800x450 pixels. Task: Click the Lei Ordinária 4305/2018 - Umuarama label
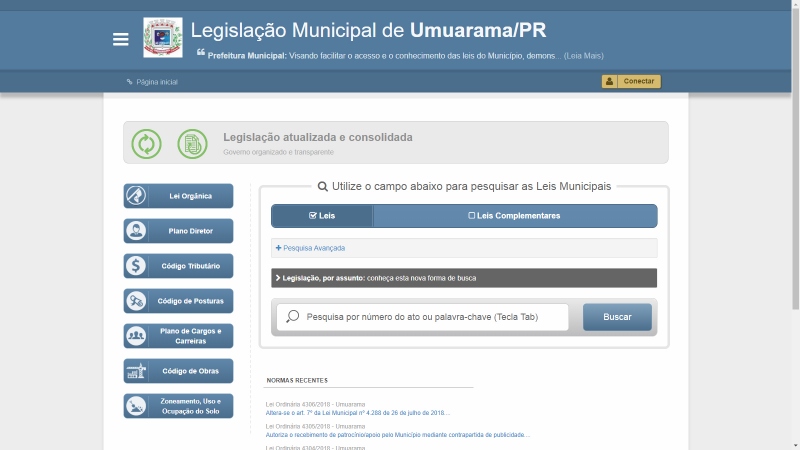(x=315, y=426)
